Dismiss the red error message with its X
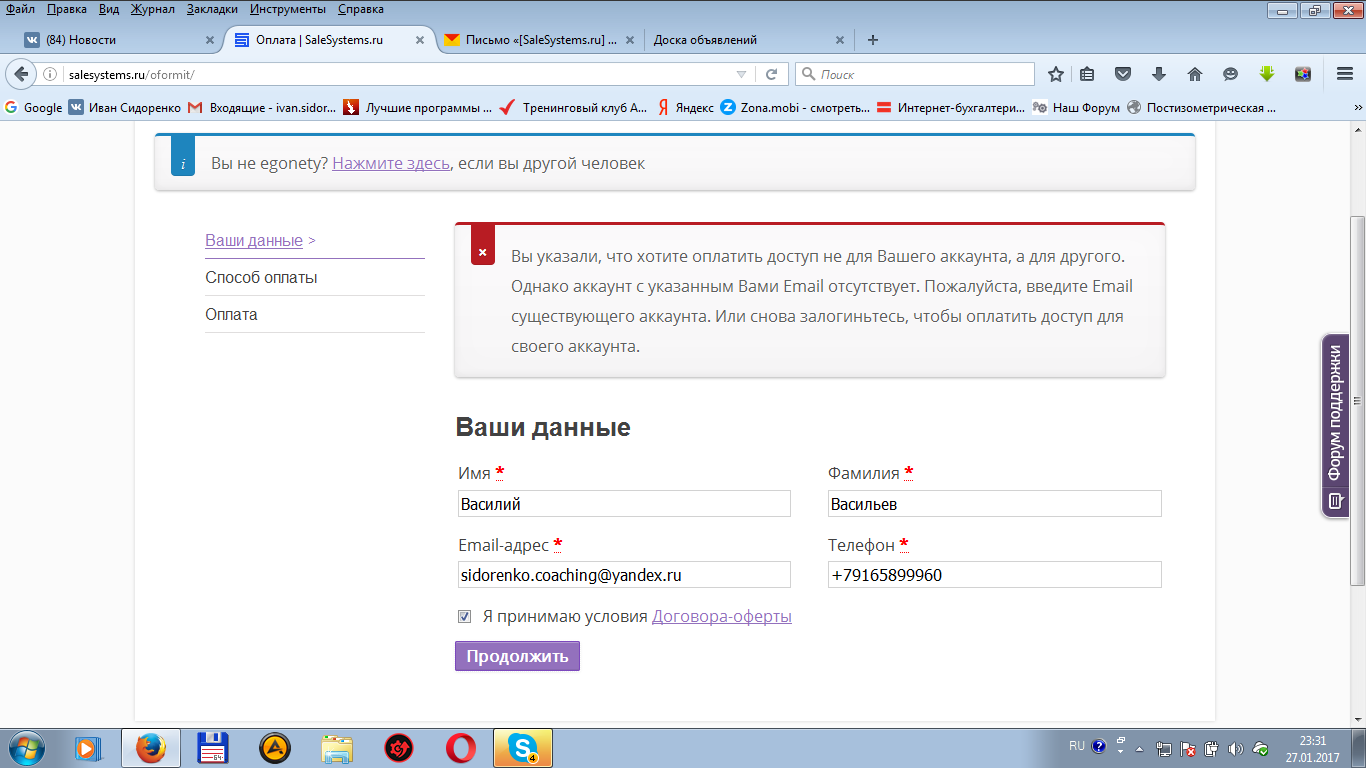1366x768 pixels. [x=482, y=253]
